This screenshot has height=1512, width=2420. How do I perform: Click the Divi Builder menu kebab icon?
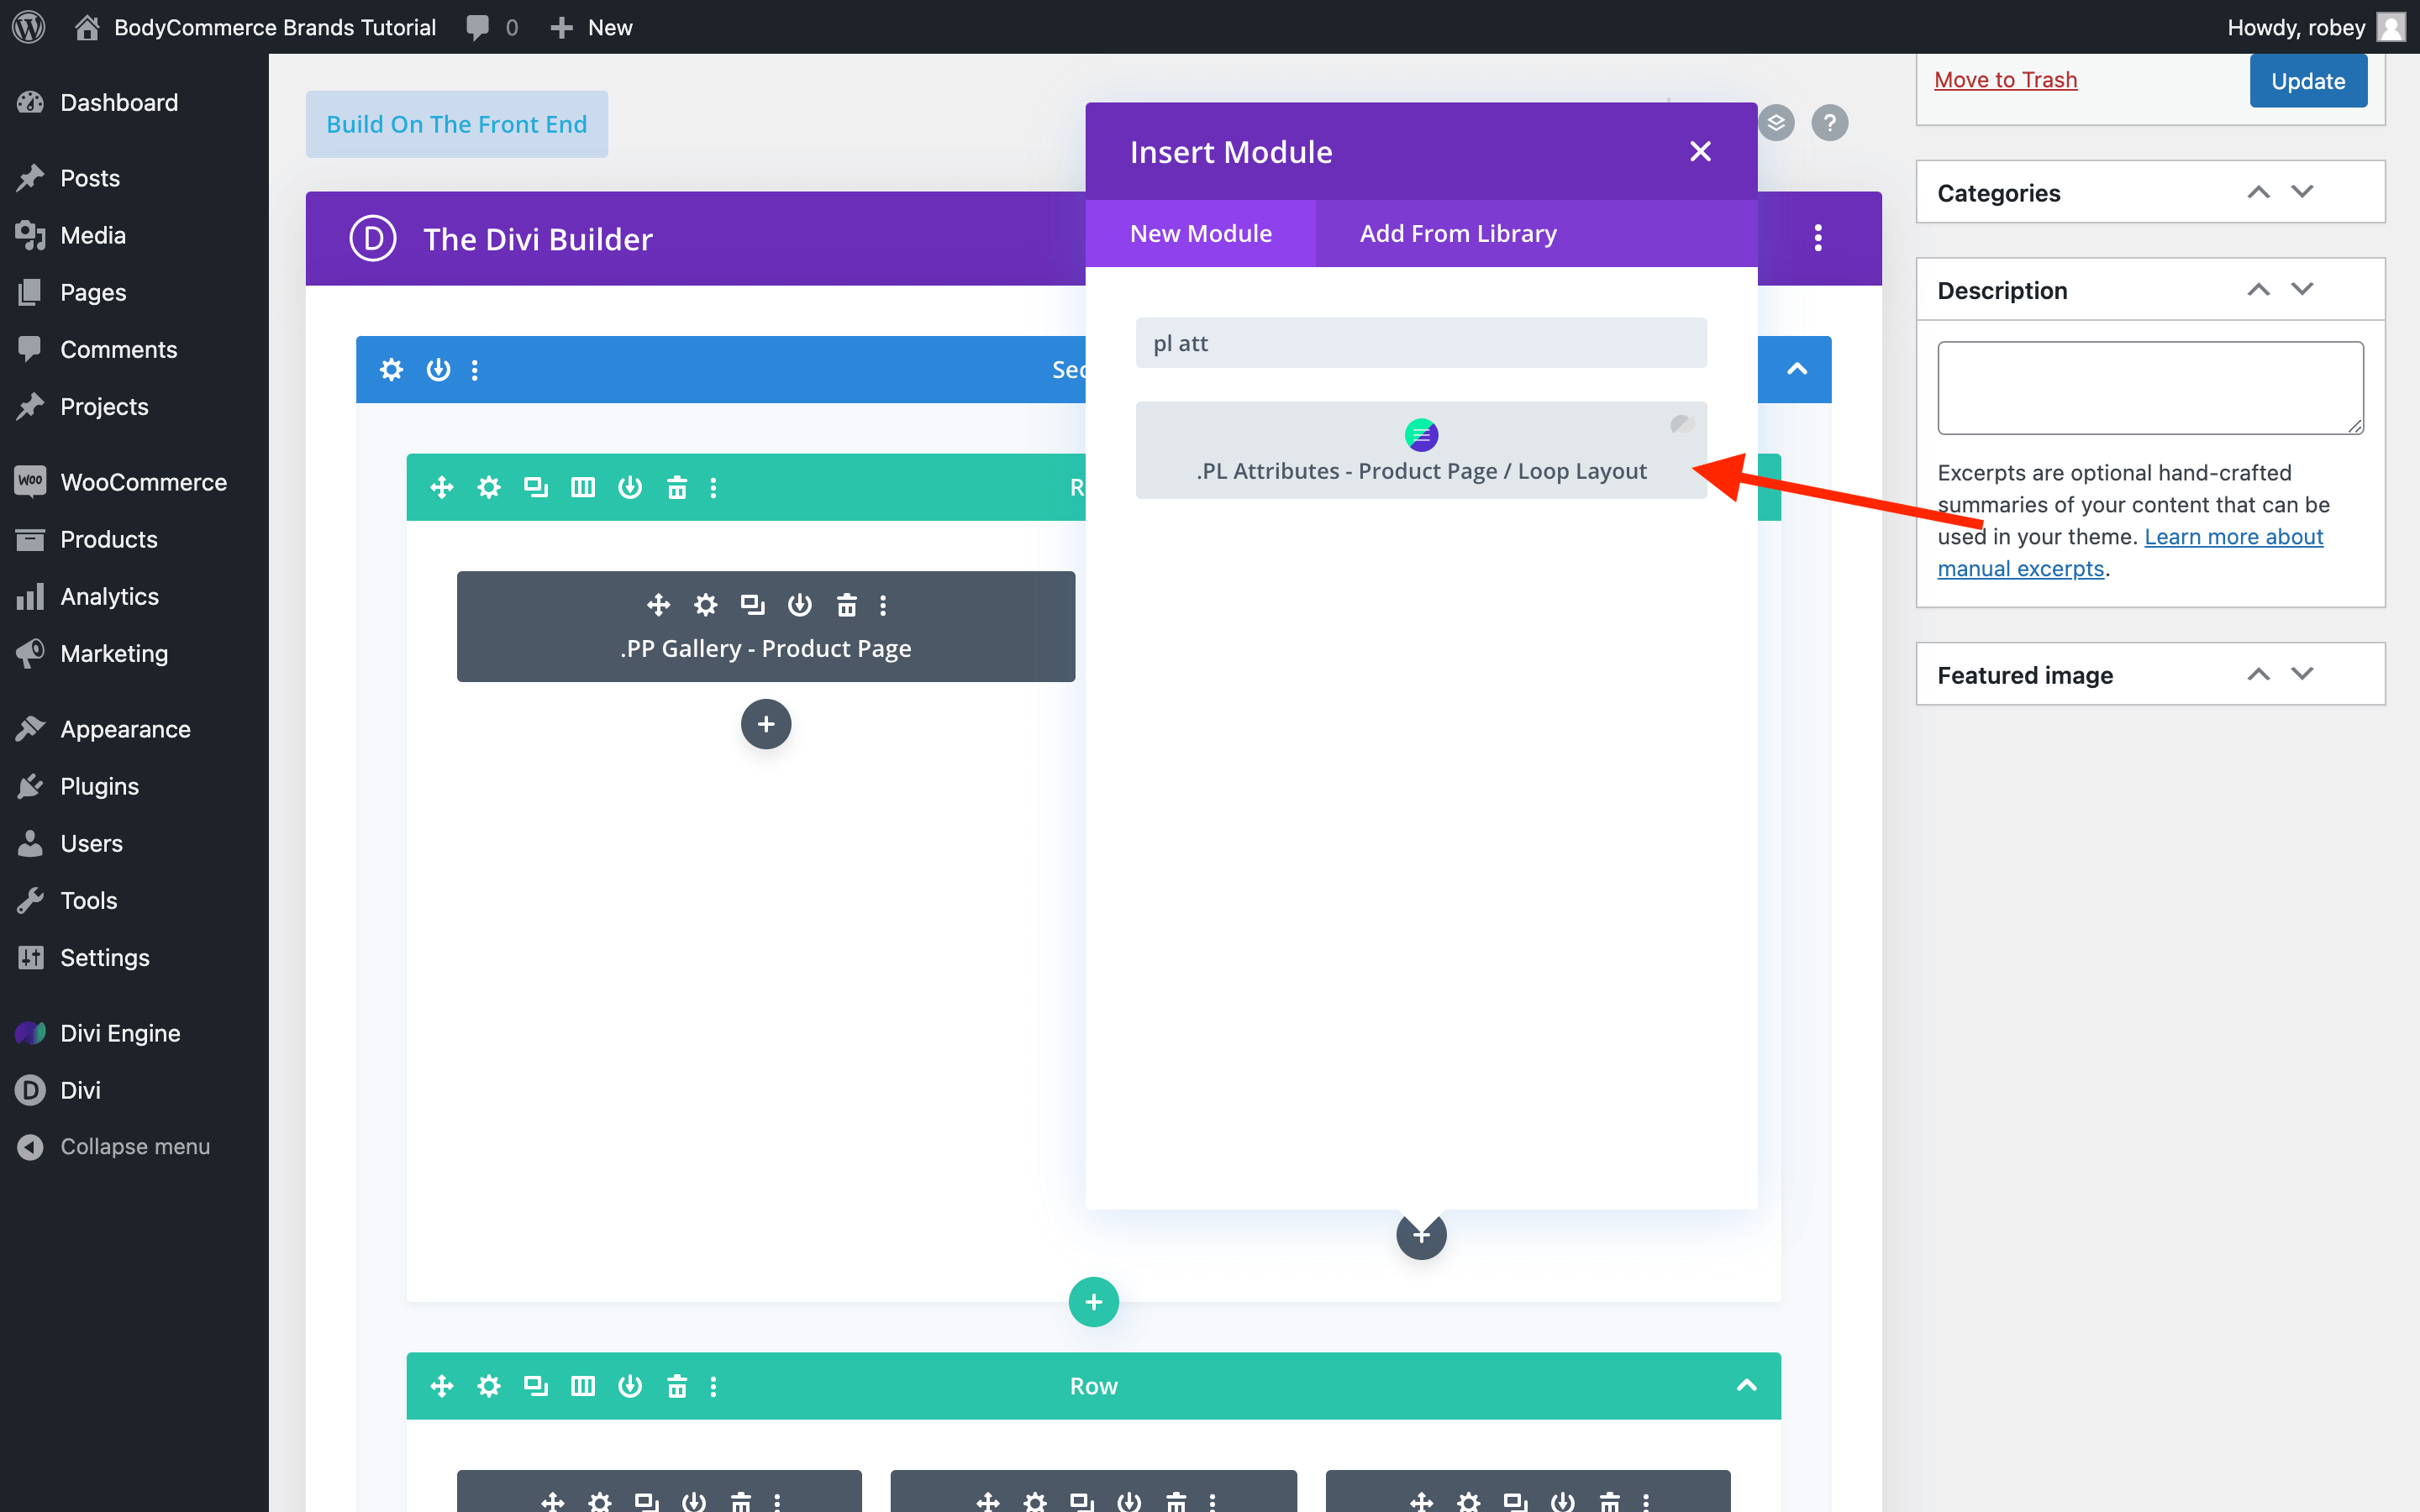(1819, 237)
